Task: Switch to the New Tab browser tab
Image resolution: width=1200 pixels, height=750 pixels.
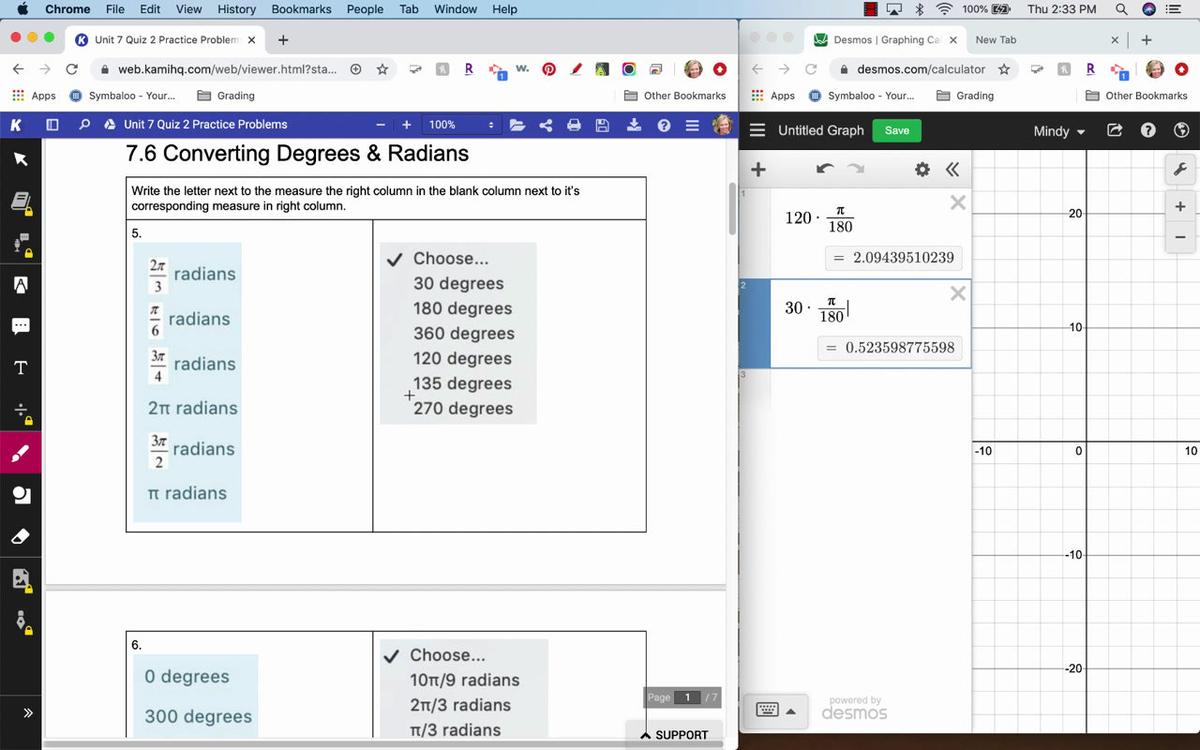Action: click(995, 40)
